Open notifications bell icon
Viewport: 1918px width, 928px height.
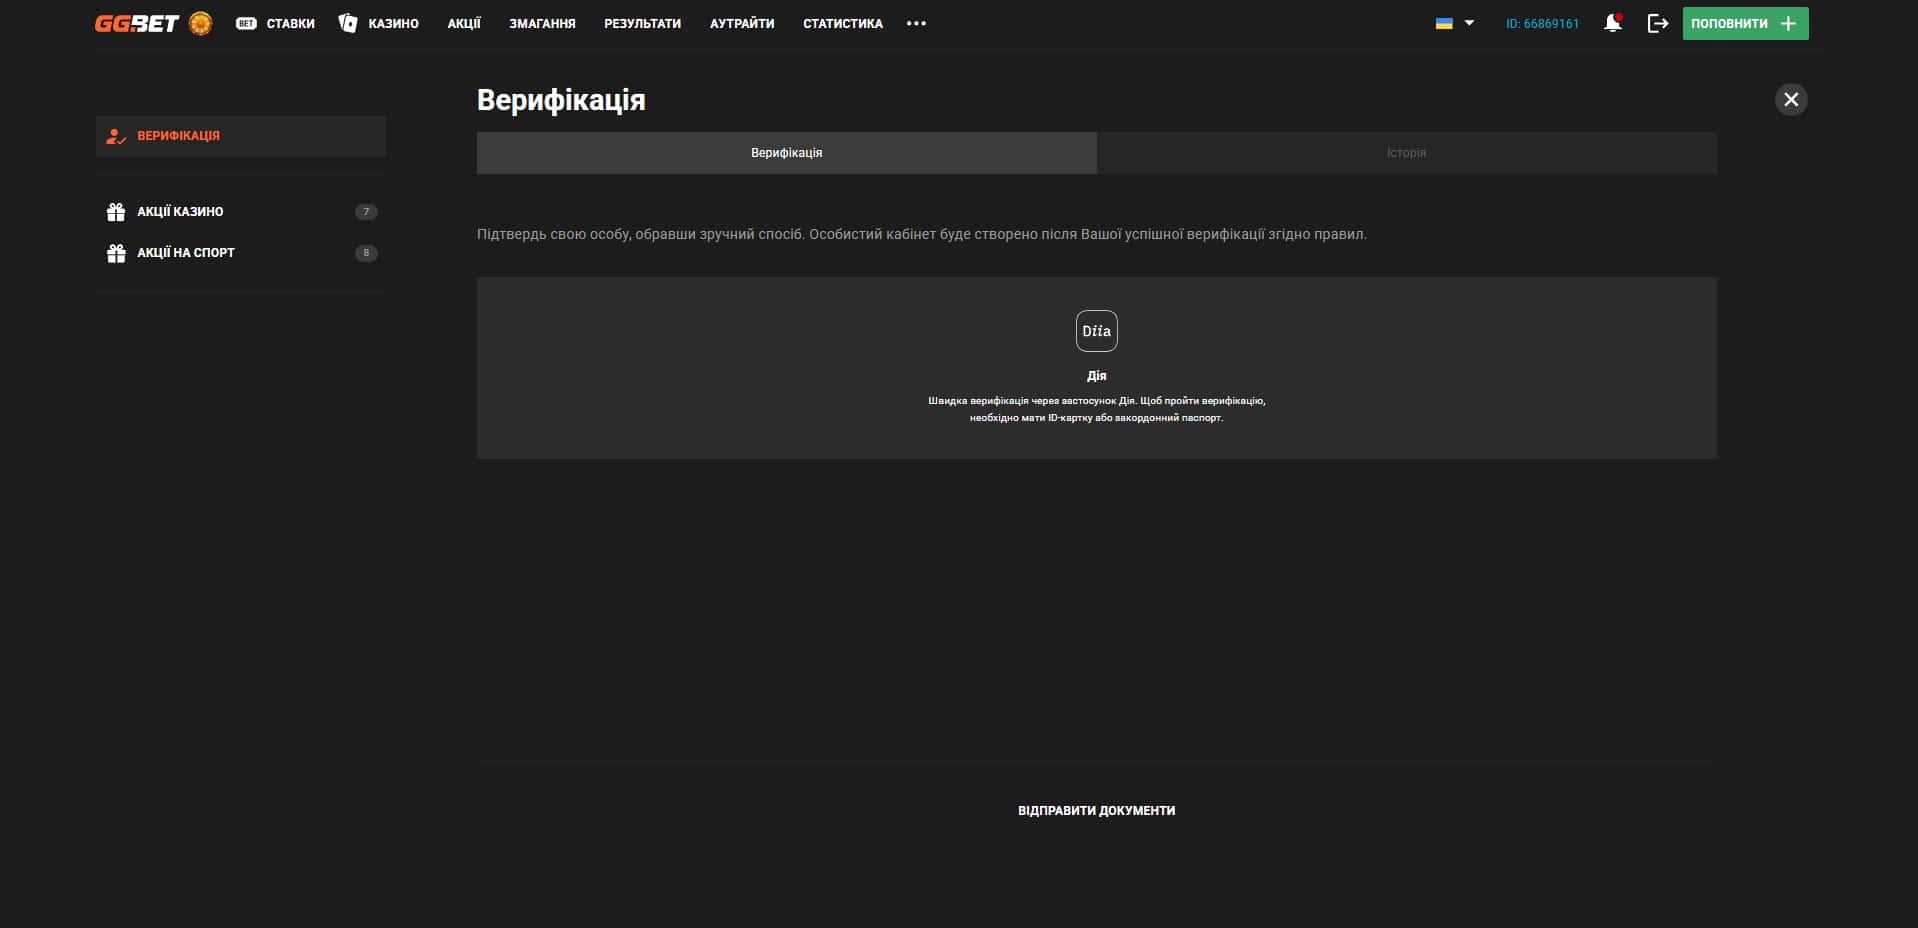pos(1612,23)
